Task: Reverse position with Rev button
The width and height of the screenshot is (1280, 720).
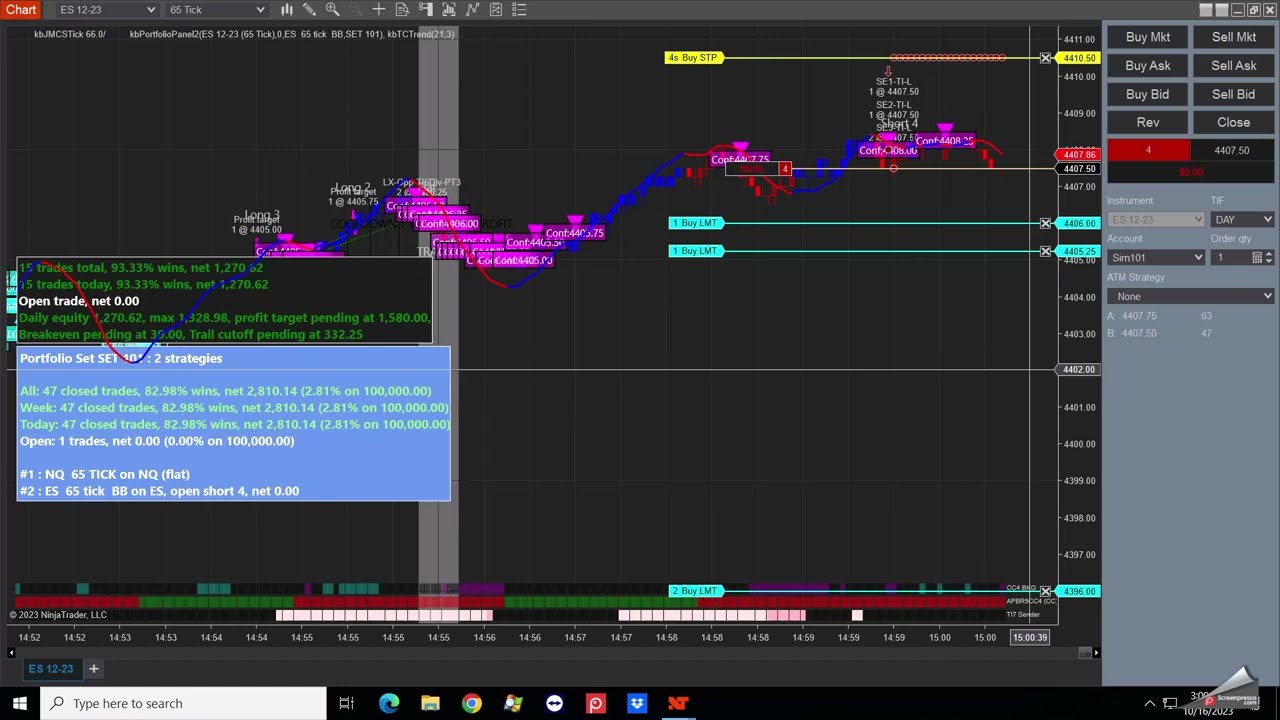Action: tap(1148, 122)
